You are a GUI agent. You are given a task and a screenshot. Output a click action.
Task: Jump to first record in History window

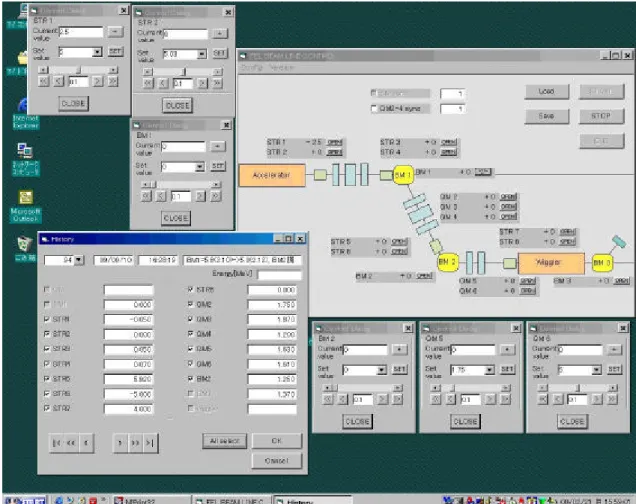[x=57, y=442]
